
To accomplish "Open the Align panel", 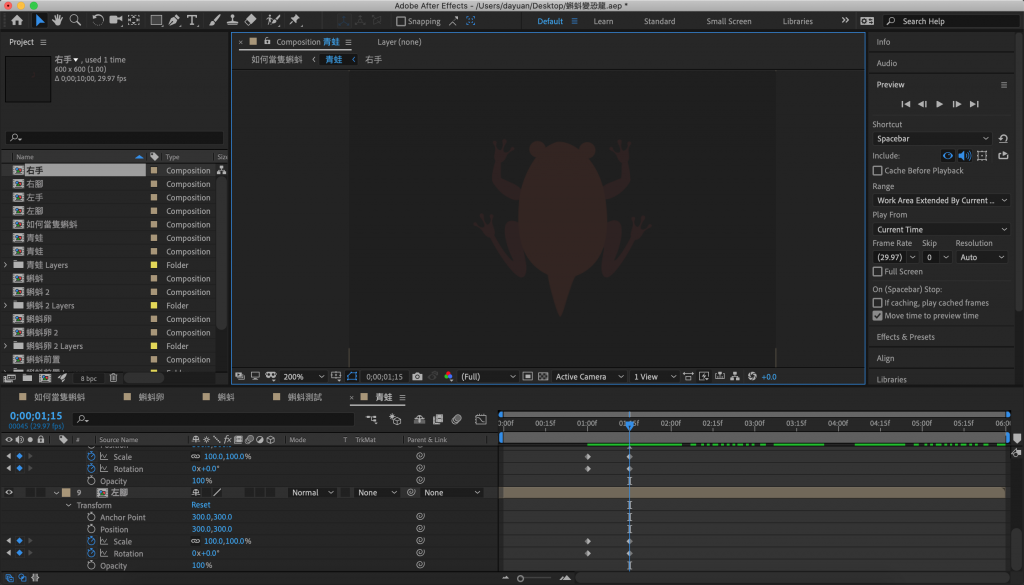I will 885,358.
